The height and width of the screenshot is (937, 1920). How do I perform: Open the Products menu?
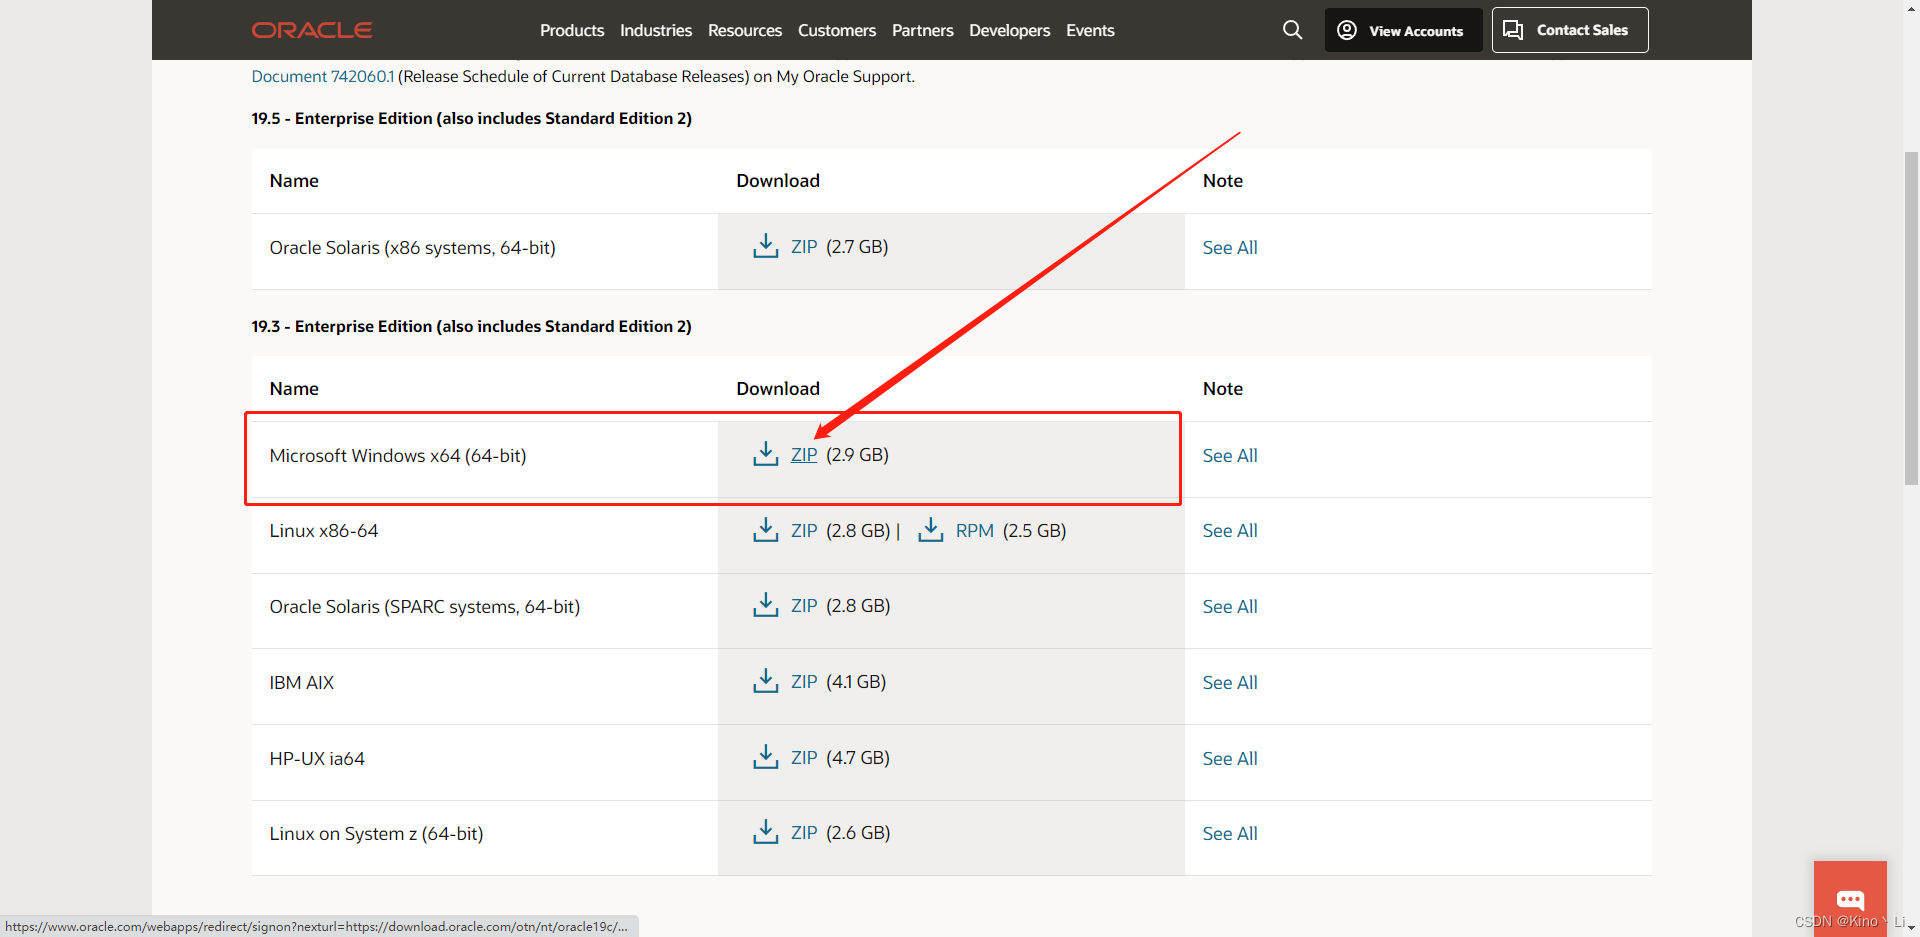pyautogui.click(x=571, y=30)
